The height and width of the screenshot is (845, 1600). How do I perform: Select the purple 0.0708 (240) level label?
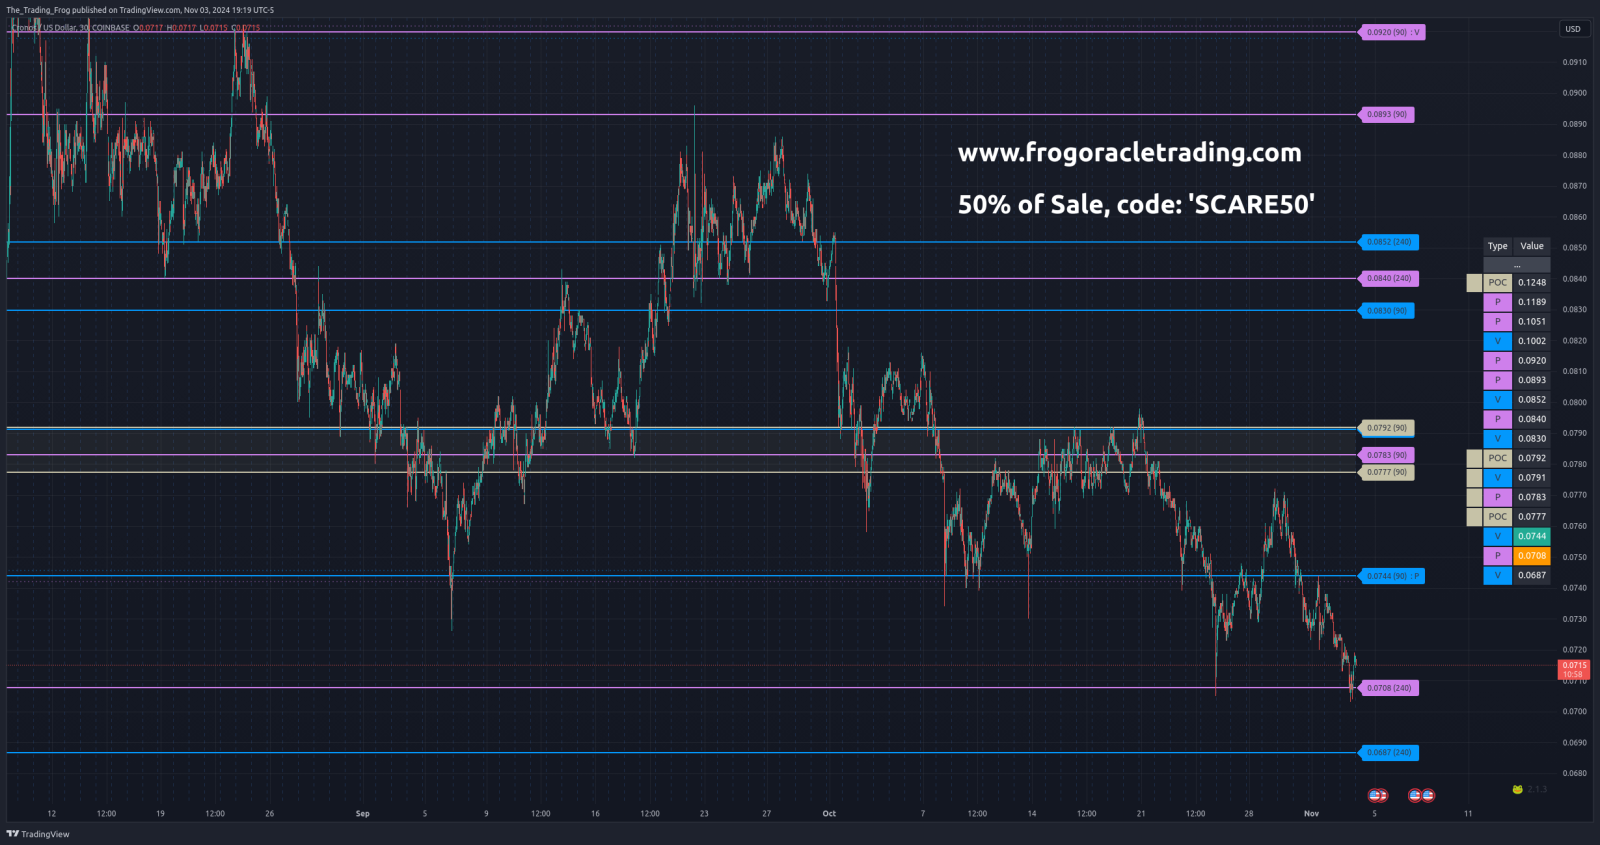(x=1389, y=688)
